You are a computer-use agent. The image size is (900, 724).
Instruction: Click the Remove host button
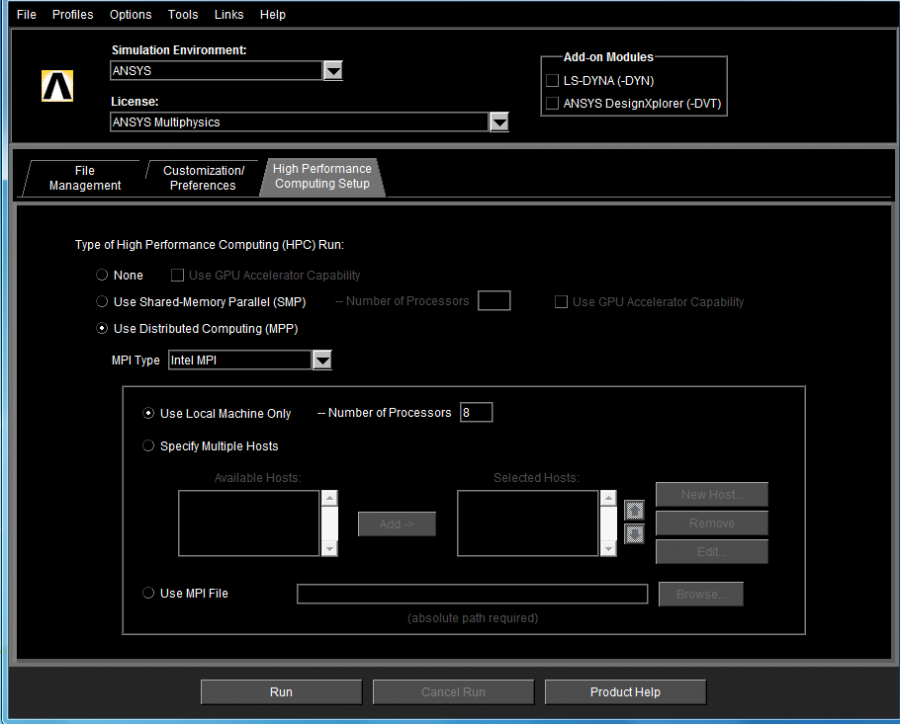point(712,523)
